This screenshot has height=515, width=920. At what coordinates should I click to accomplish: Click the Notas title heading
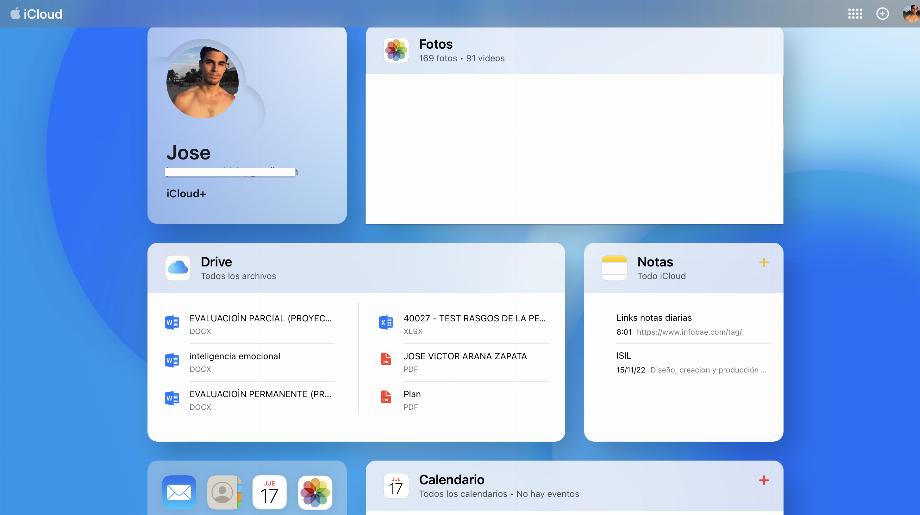655,262
